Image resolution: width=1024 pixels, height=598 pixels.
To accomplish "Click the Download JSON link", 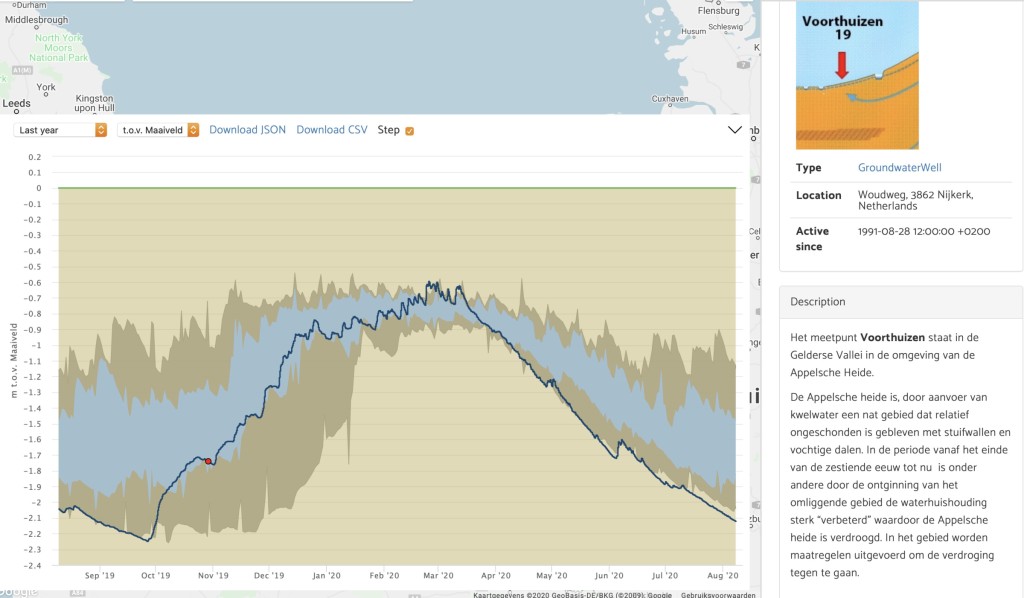I will pos(248,130).
